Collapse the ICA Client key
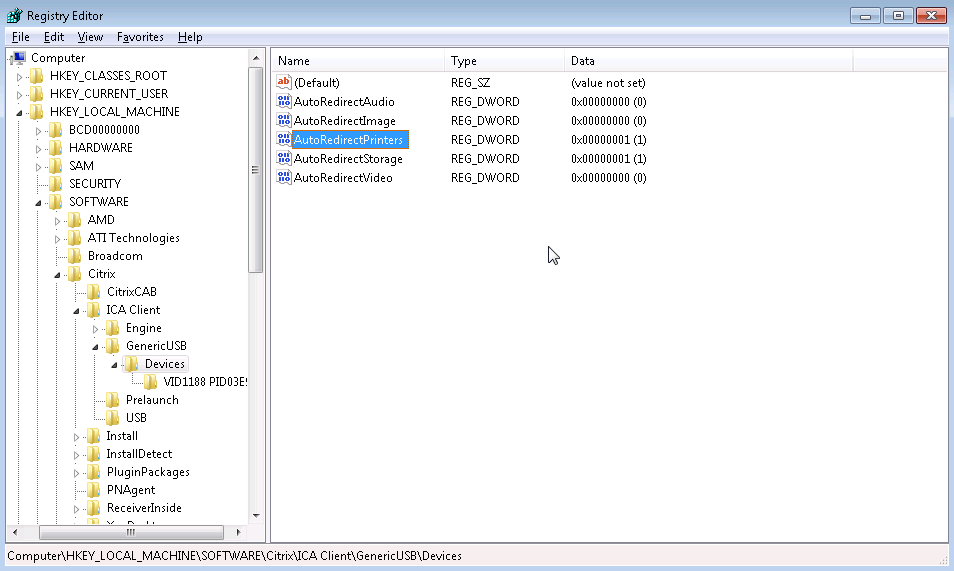This screenshot has height=571, width=954. [76, 310]
